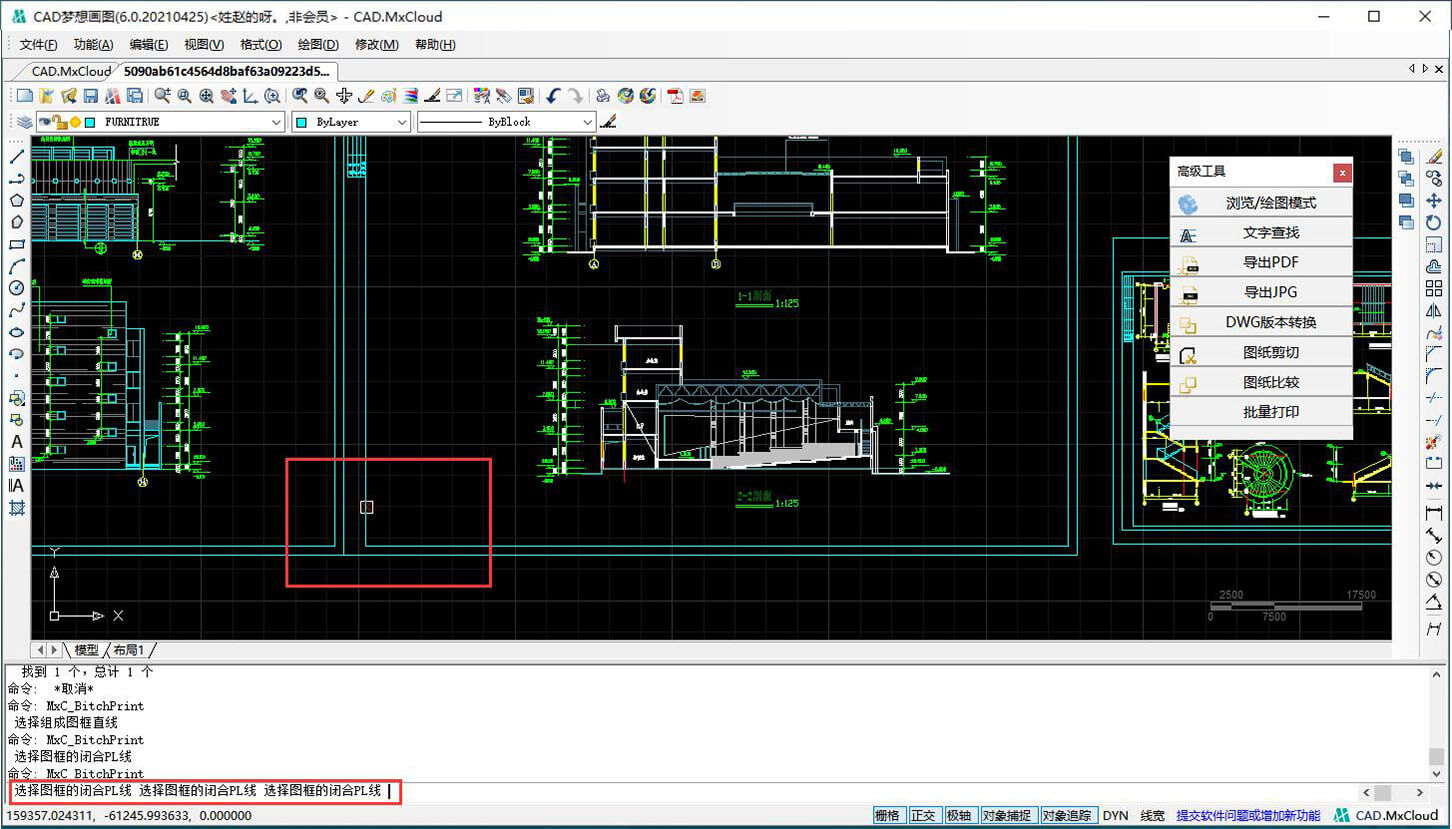Toggle 对象追踪 object tracking
1452x829 pixels.
1068,816
